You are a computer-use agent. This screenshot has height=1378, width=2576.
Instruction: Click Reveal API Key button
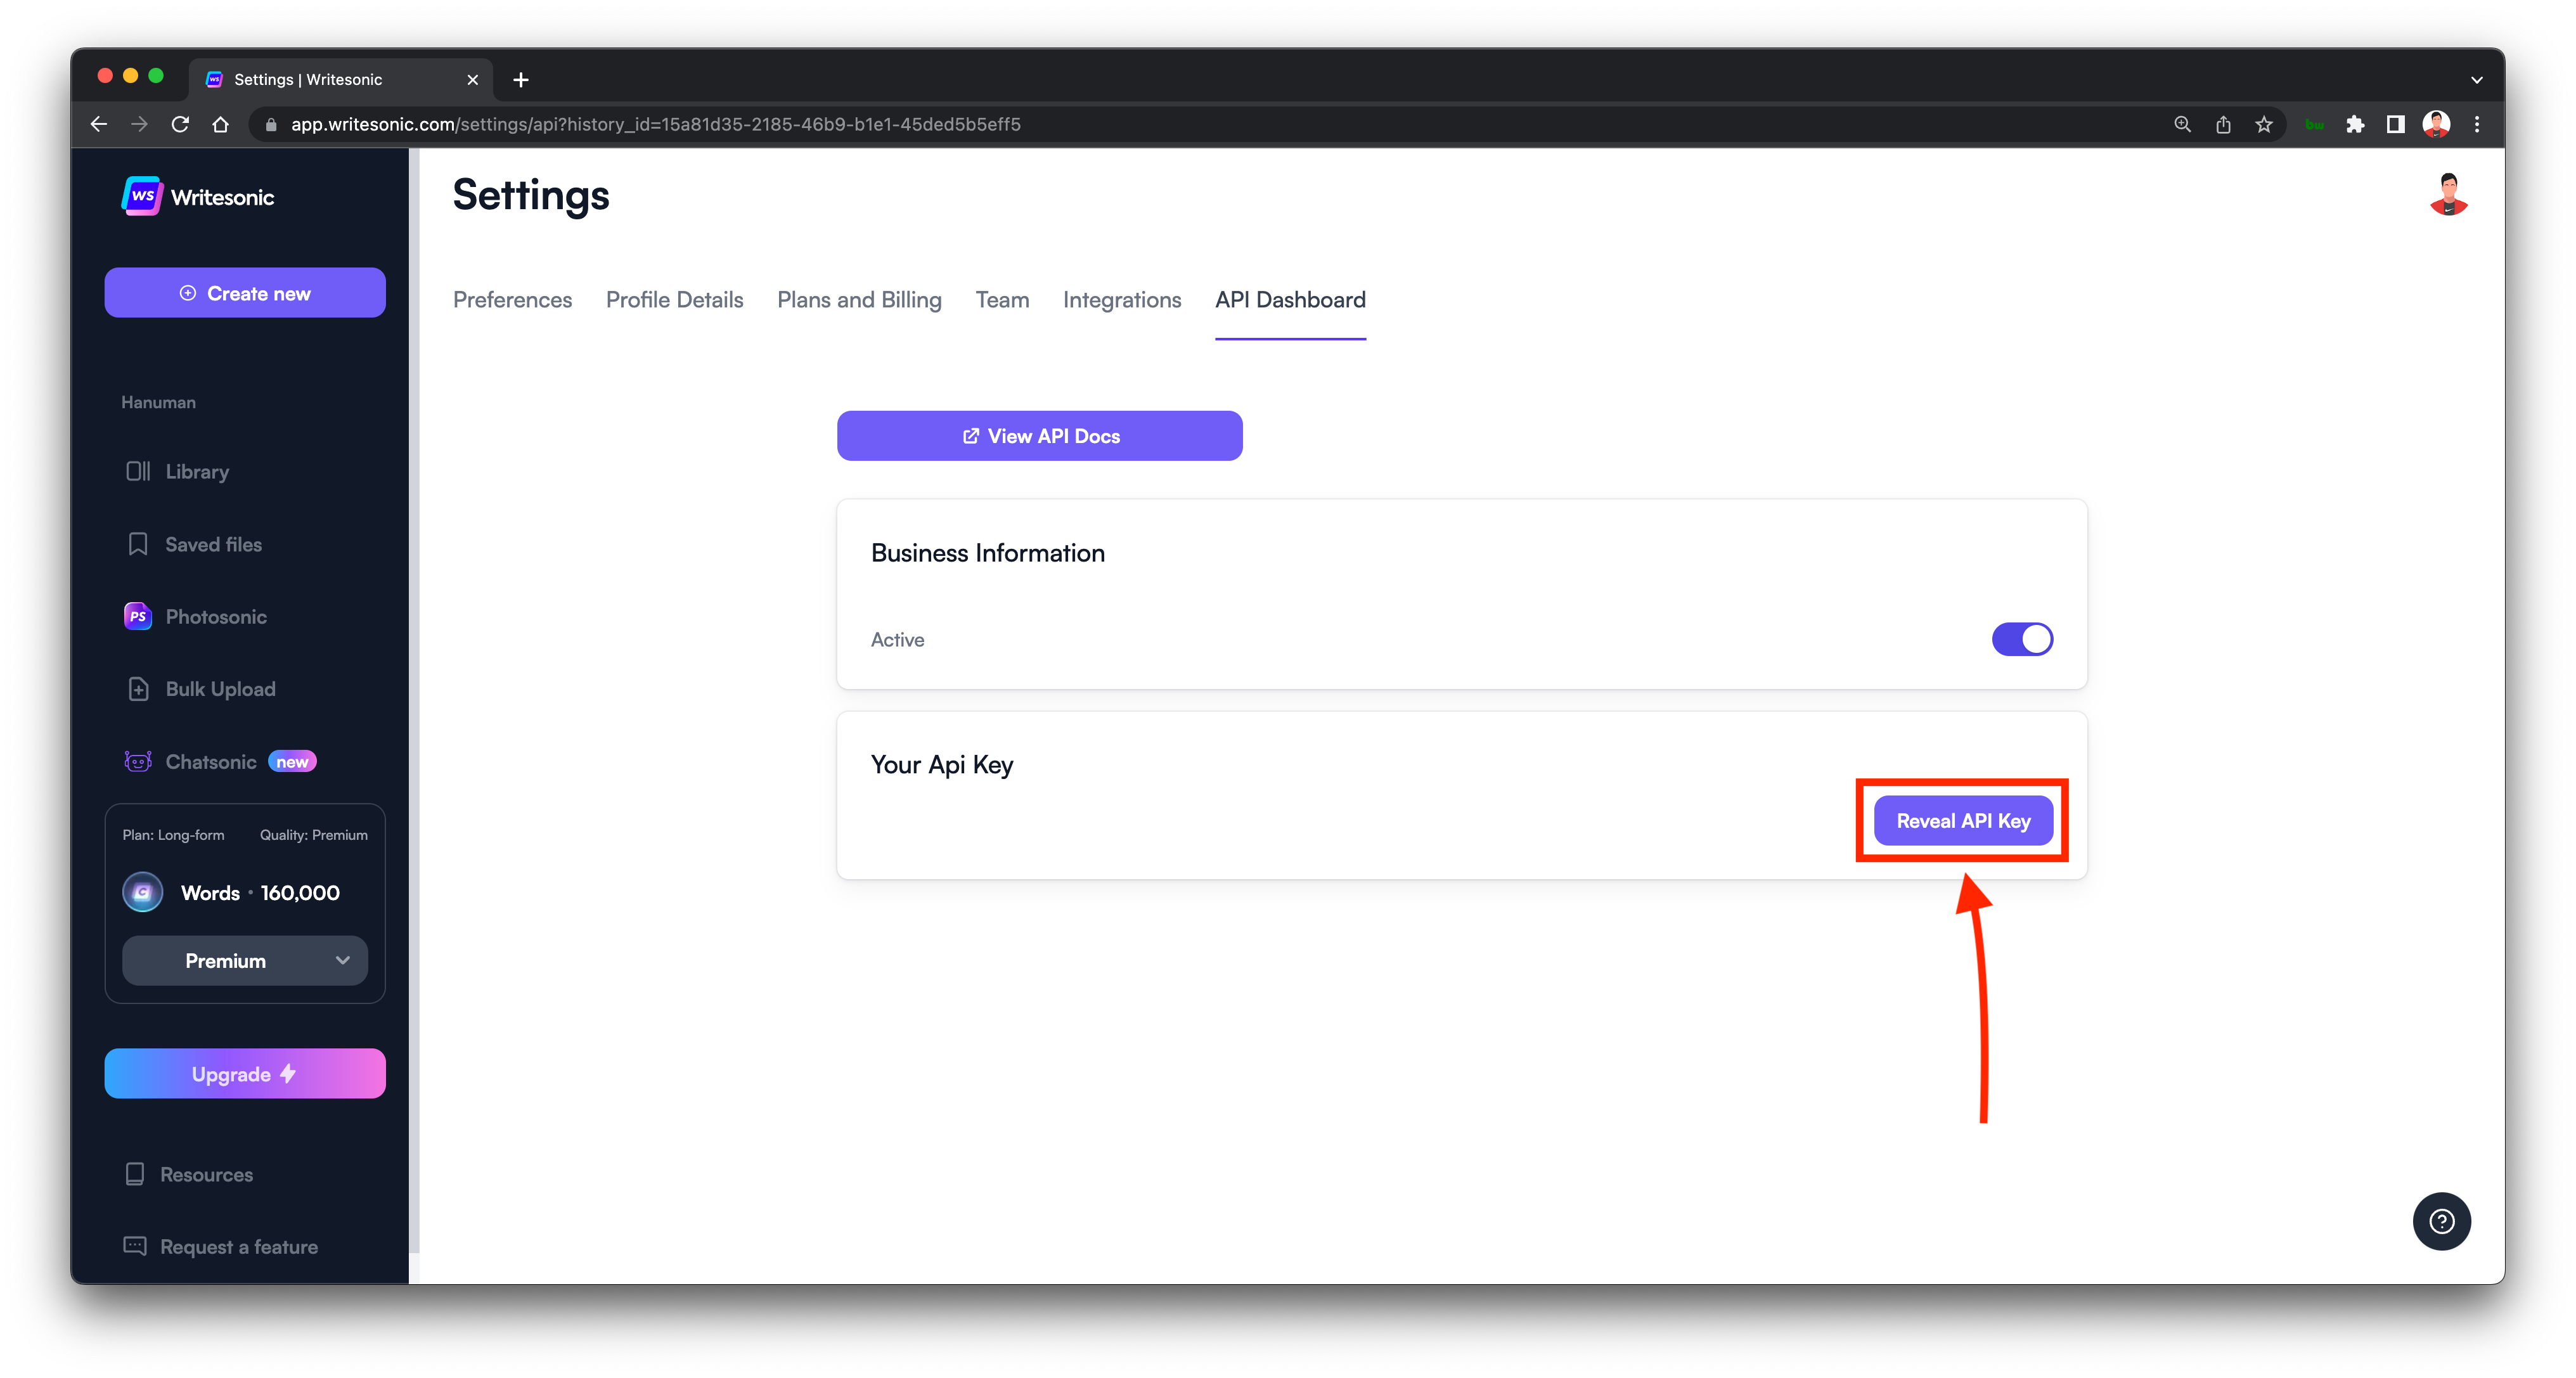(1962, 821)
